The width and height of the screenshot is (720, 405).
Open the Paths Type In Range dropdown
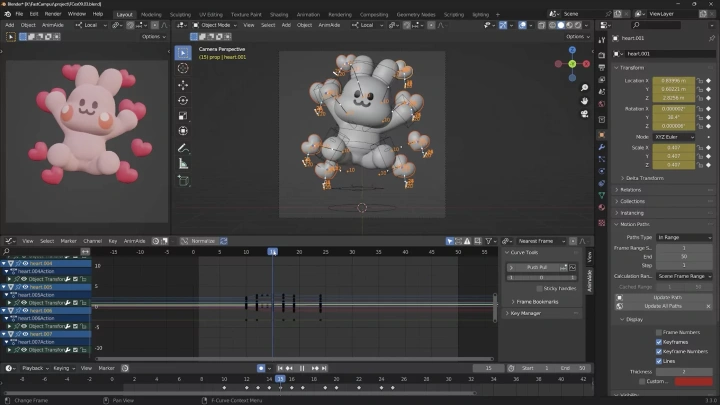tap(684, 237)
